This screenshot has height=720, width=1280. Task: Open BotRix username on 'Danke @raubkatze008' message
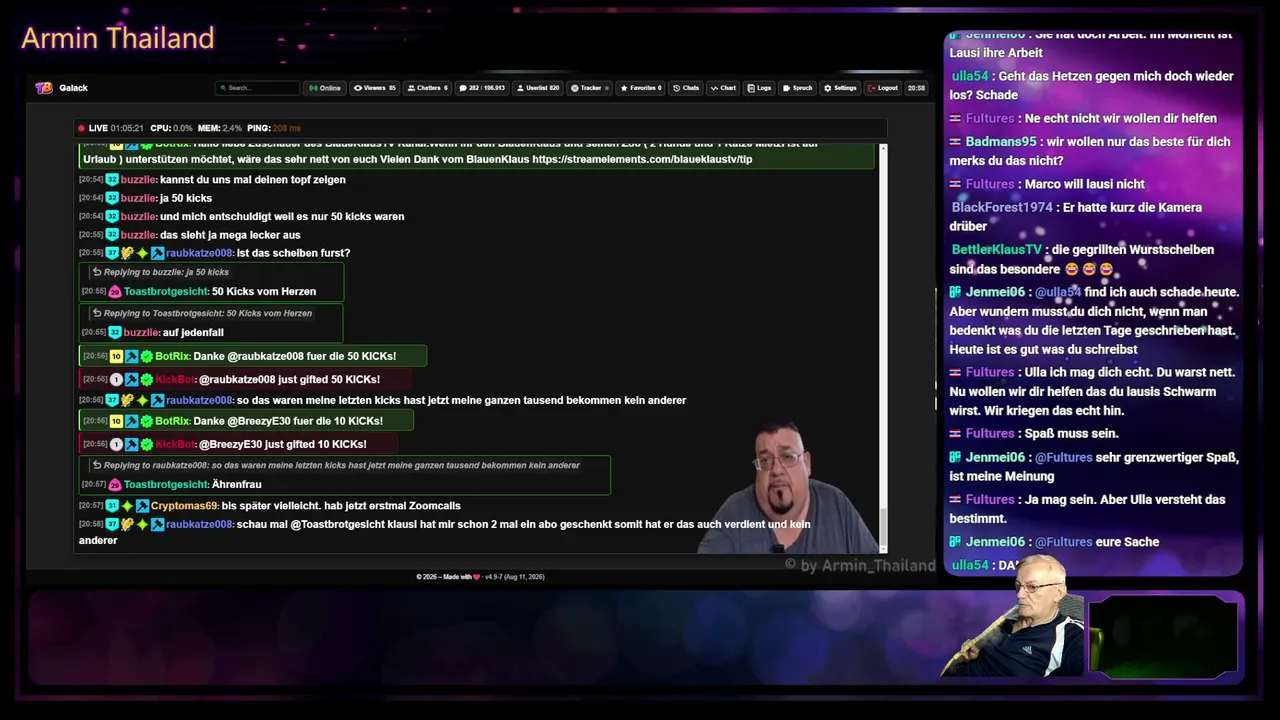pos(172,356)
